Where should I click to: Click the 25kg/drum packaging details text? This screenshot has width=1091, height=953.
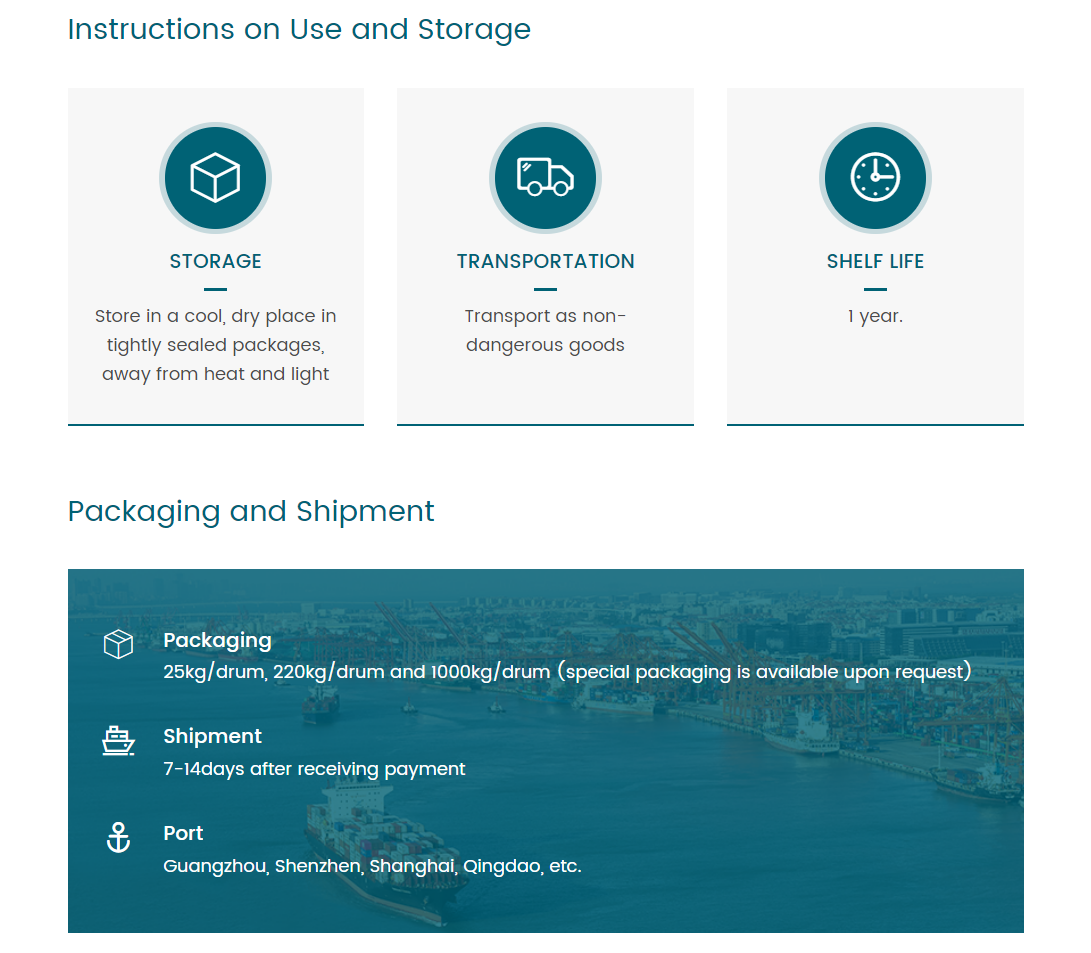(567, 672)
